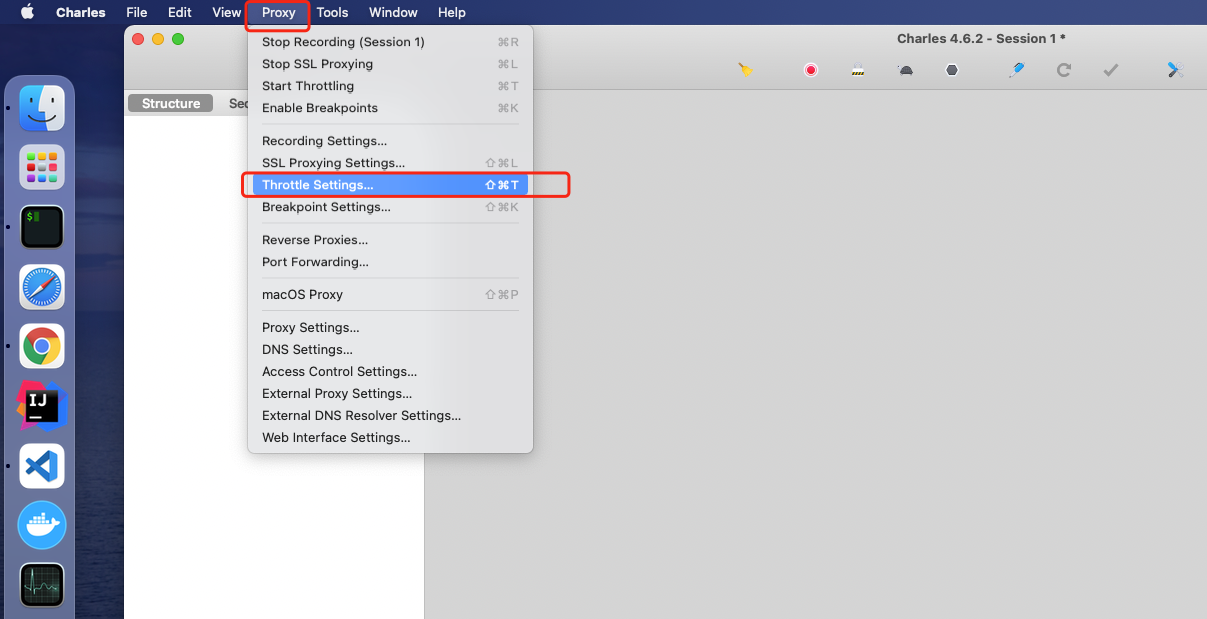Open Access Control Settings...

tap(390, 372)
